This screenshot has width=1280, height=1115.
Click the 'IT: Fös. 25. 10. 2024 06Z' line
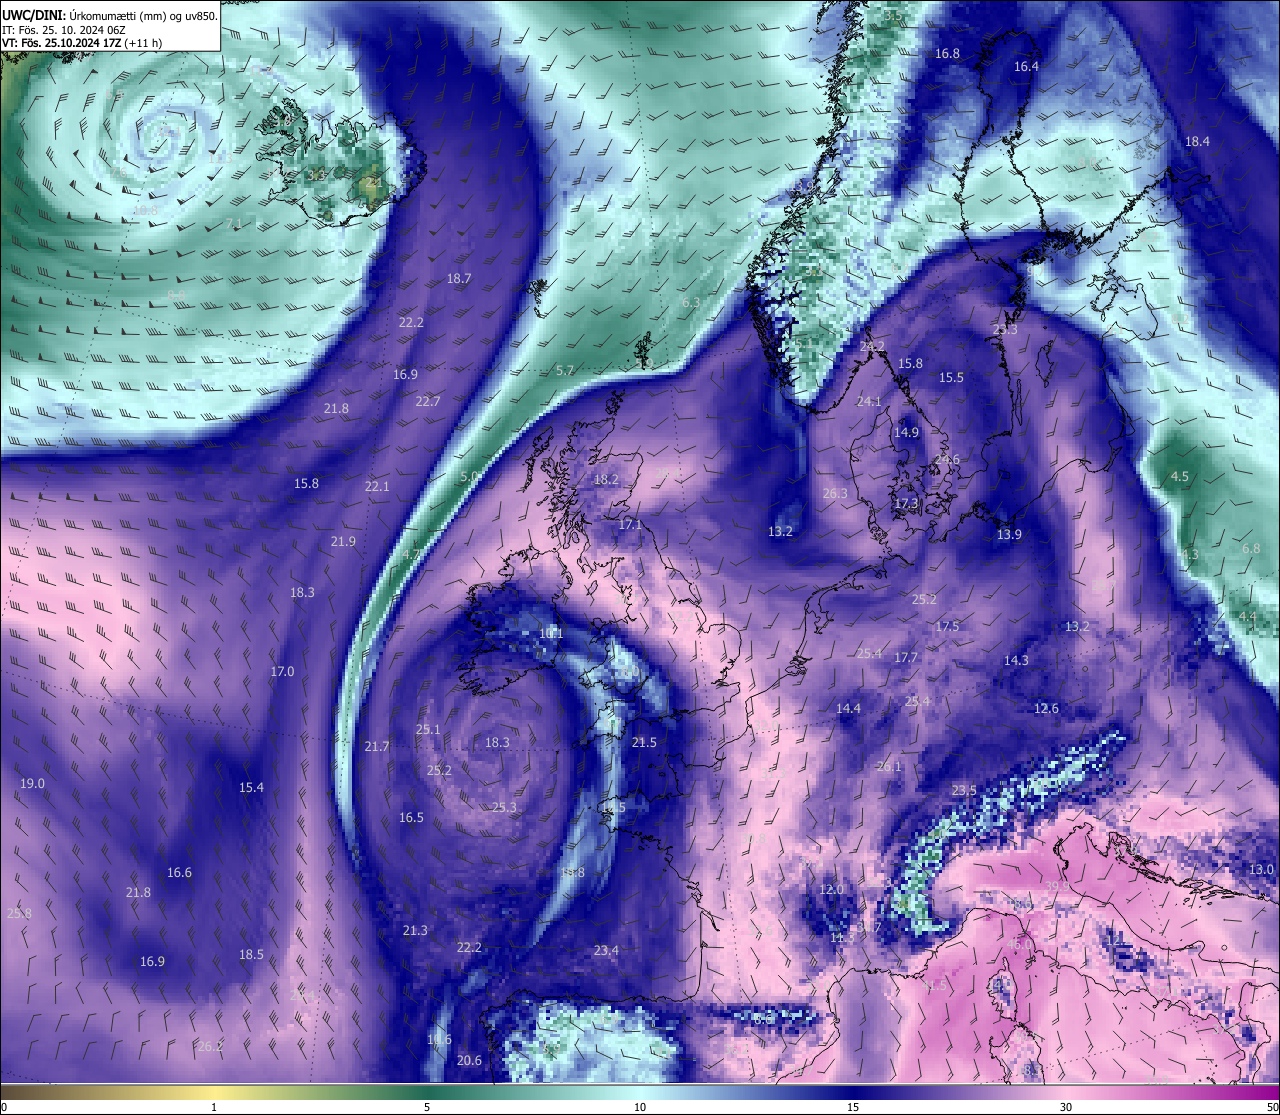[x=64, y=30]
